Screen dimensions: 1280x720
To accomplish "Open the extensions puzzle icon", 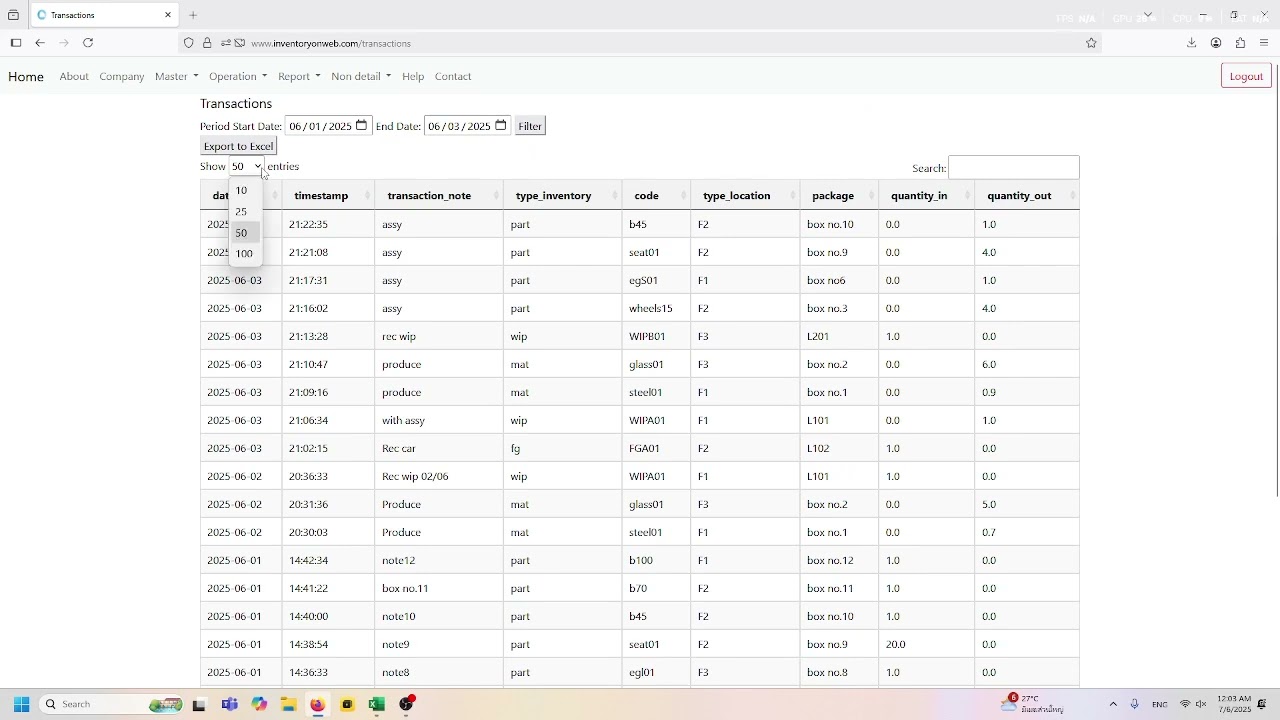I will pos(1240,43).
